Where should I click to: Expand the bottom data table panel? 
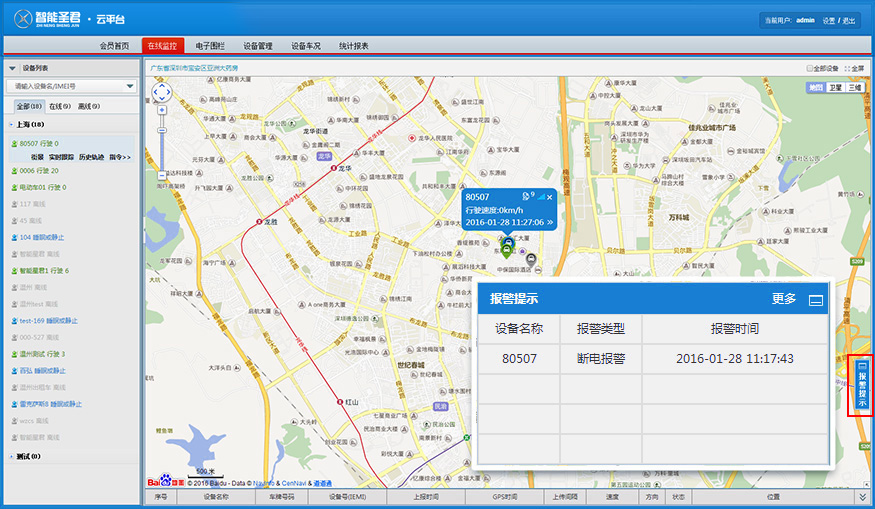click(x=861, y=496)
